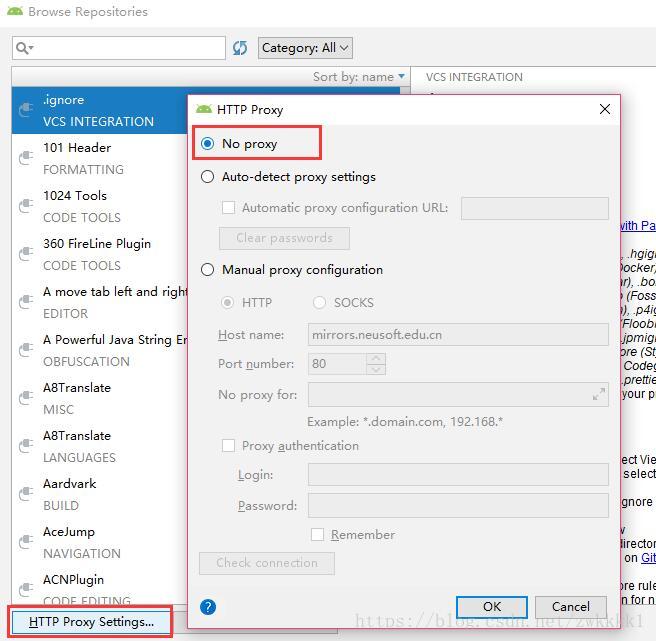656x641 pixels.
Task: Click the Aardvark plugin icon
Action: (26, 494)
